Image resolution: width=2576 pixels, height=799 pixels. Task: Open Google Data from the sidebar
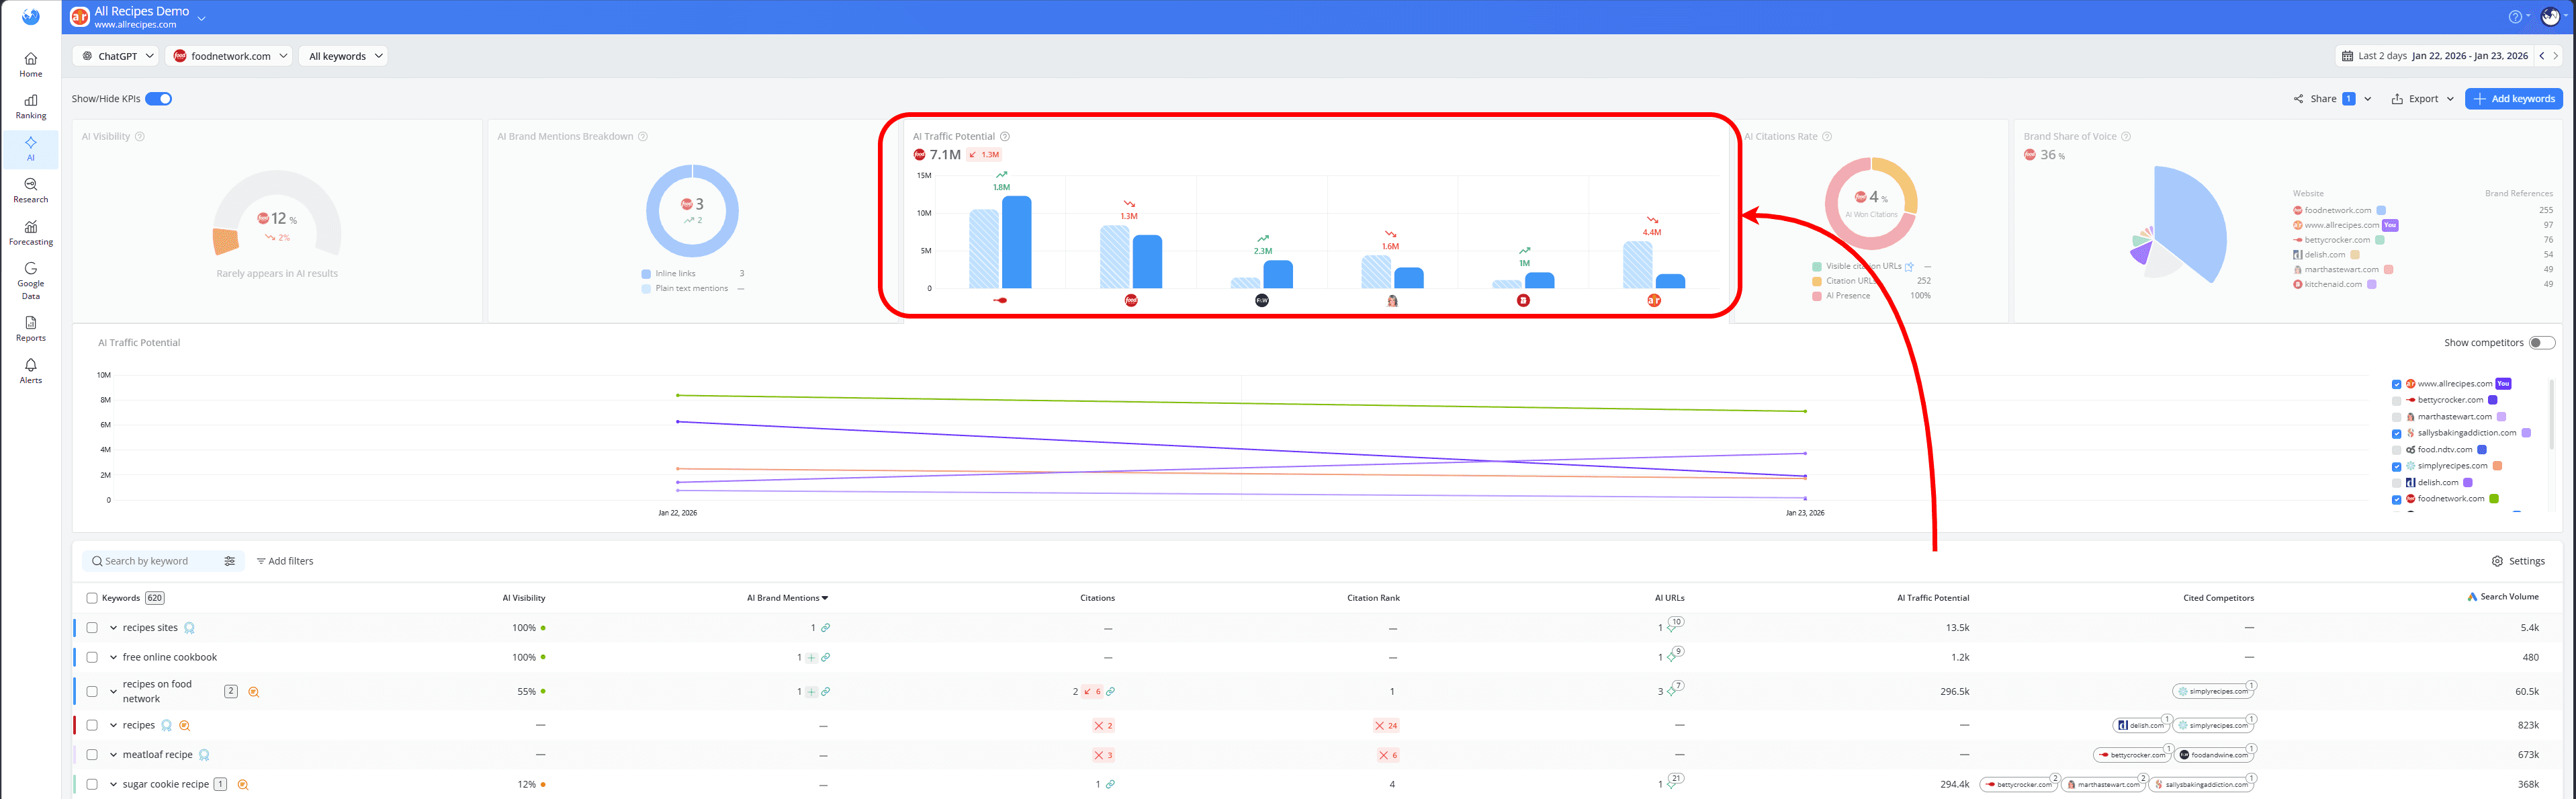30,282
